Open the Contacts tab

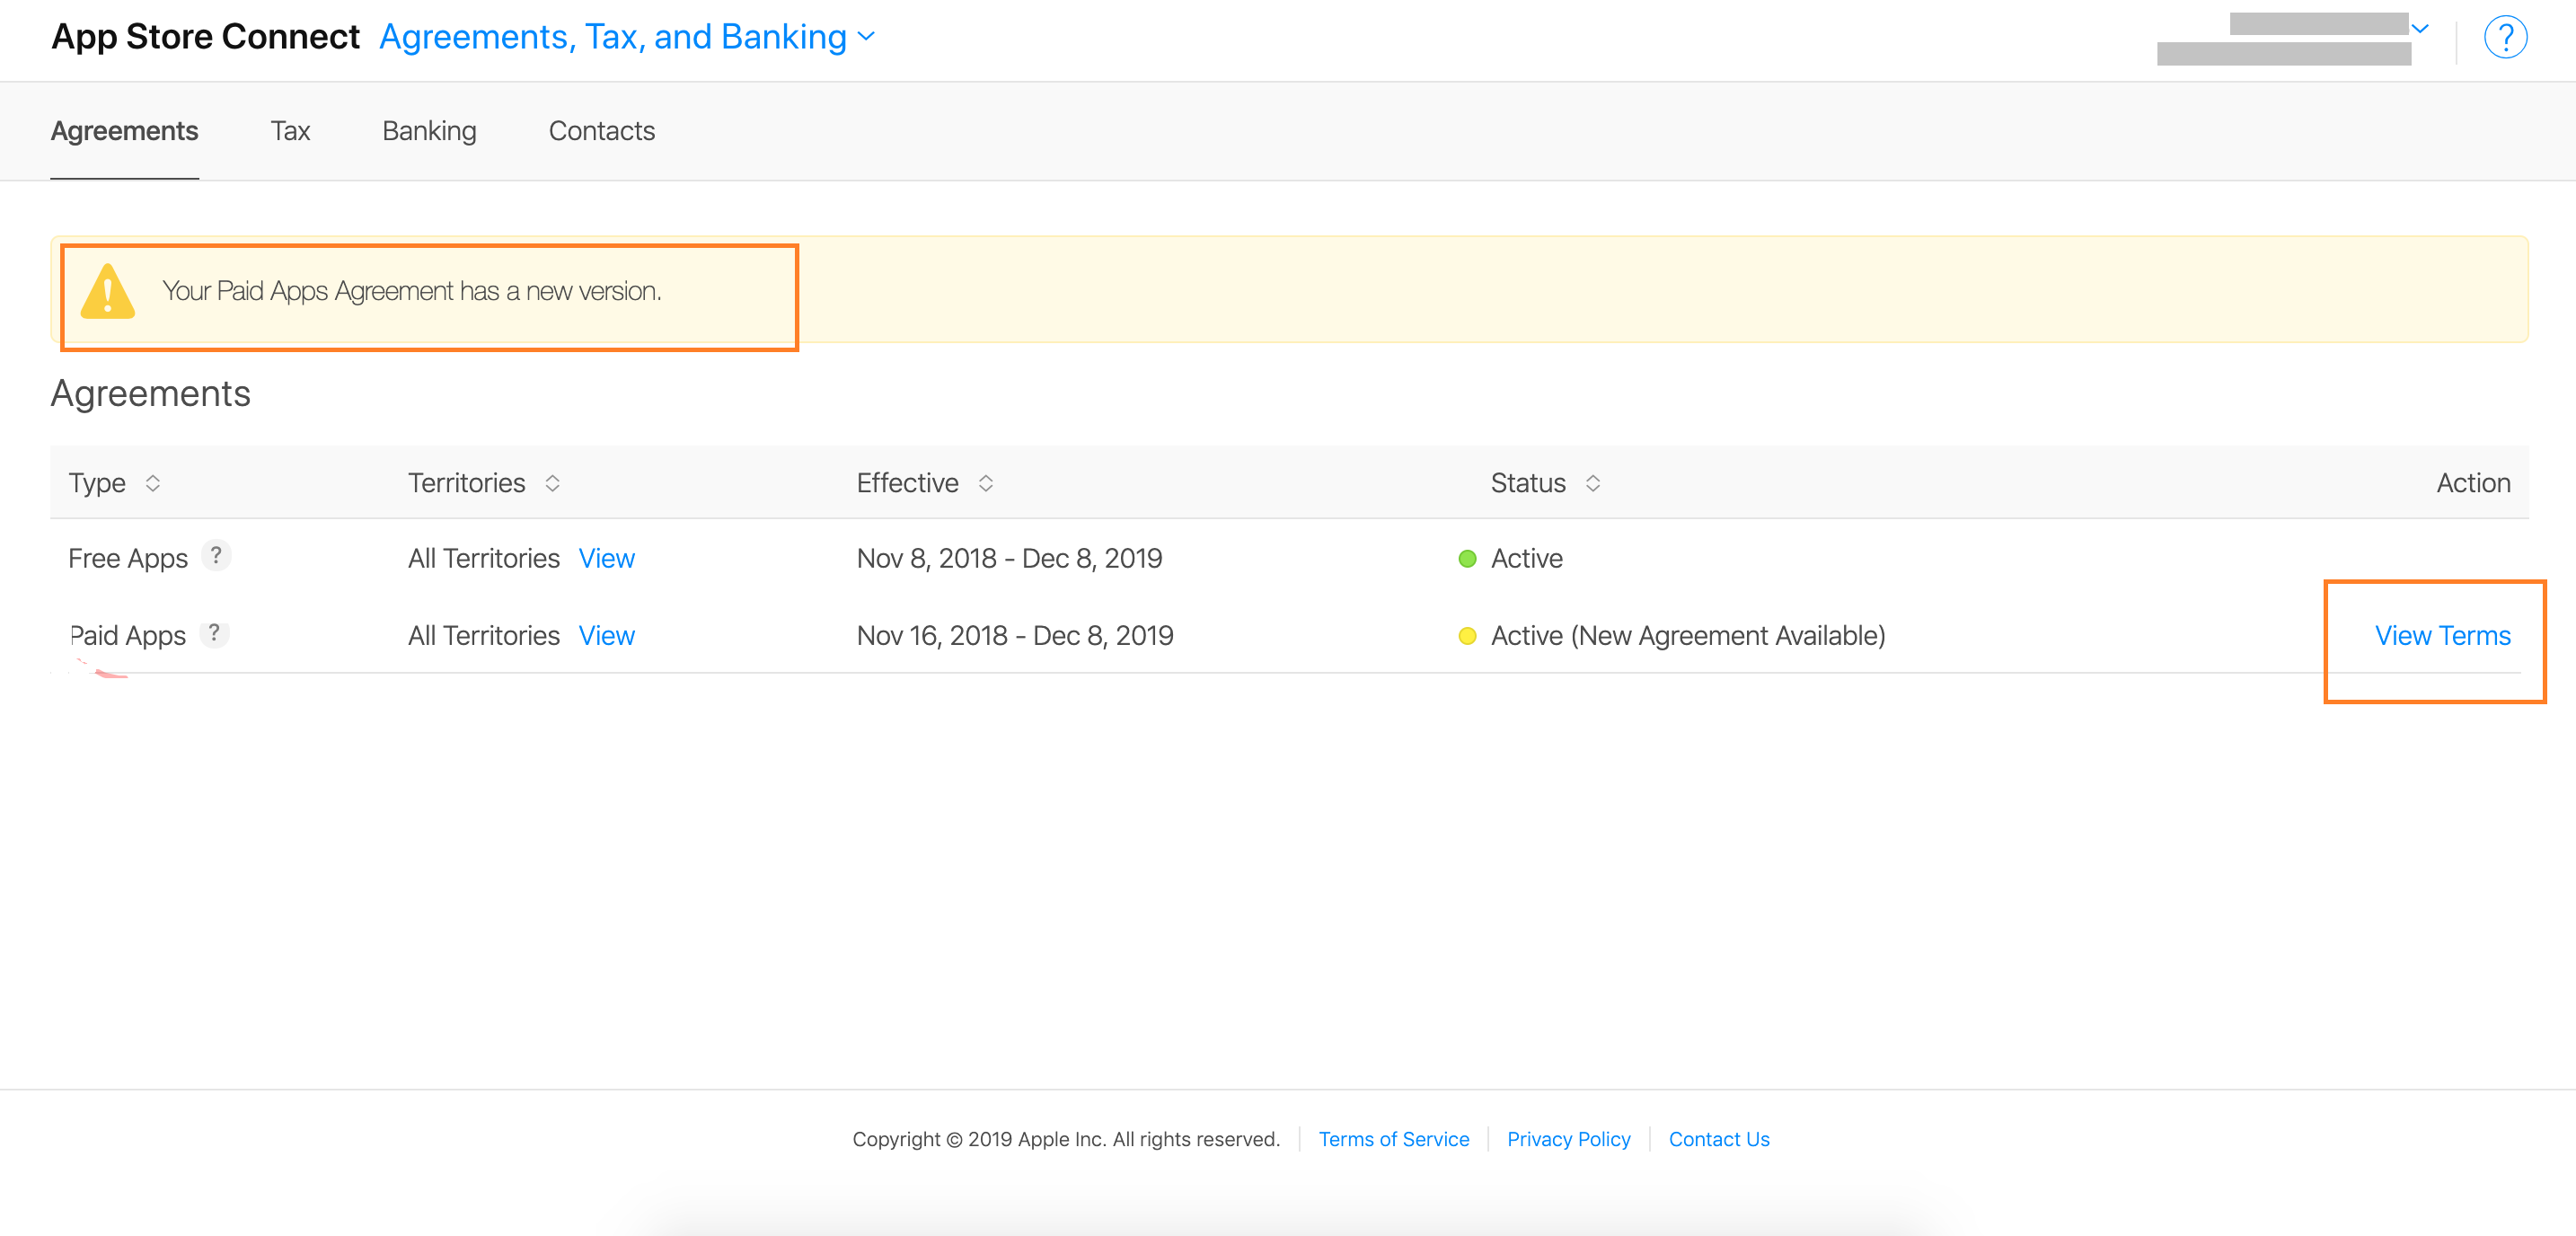point(602,131)
